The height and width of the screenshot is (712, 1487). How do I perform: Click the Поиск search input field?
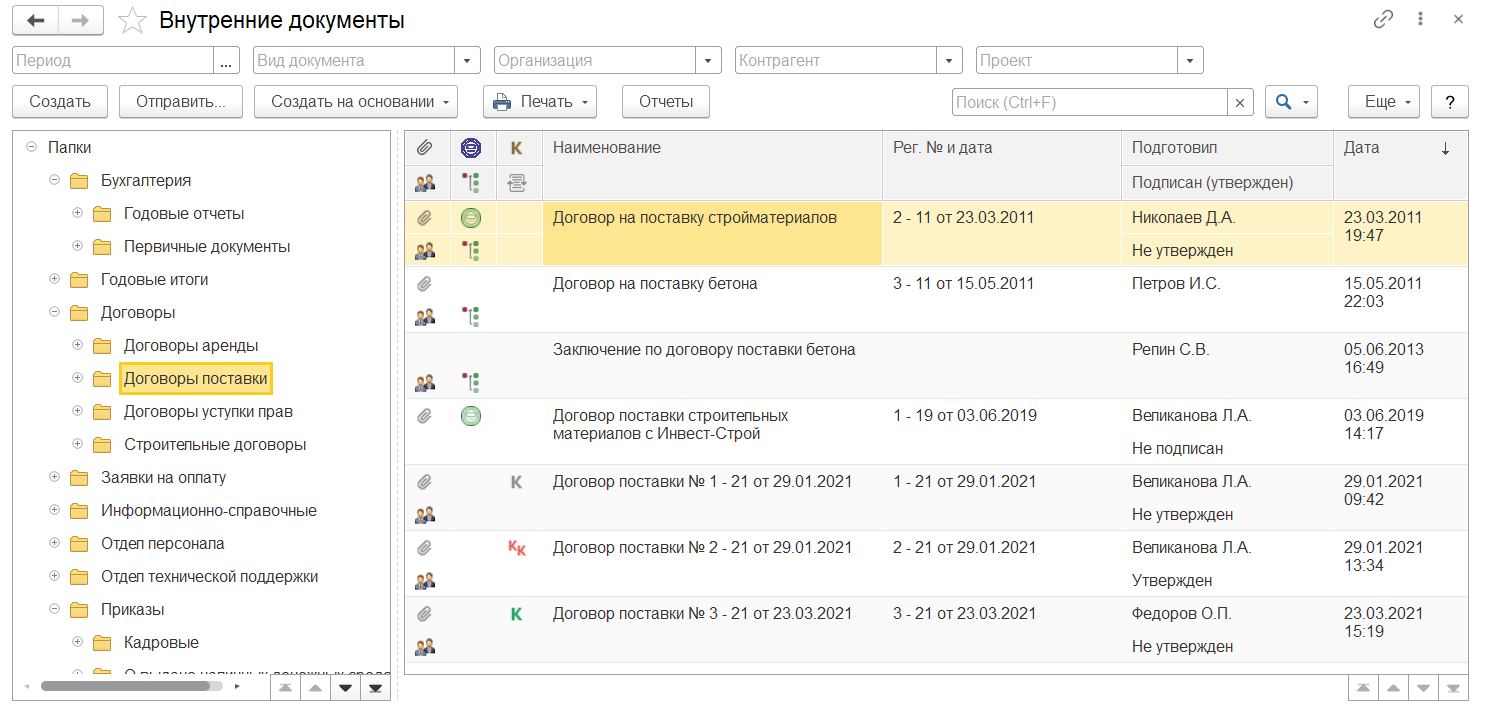[1088, 102]
